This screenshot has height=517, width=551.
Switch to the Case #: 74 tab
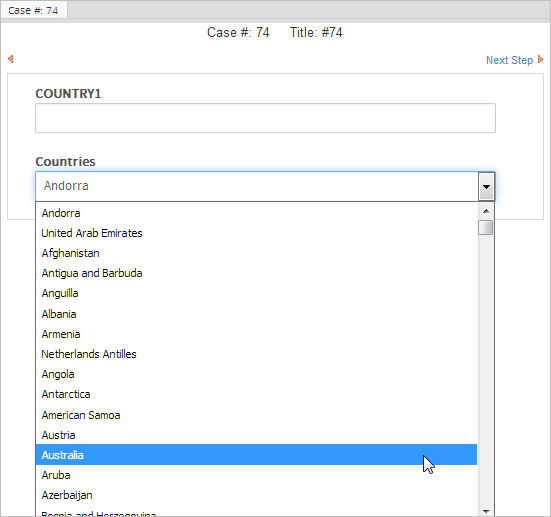point(33,10)
